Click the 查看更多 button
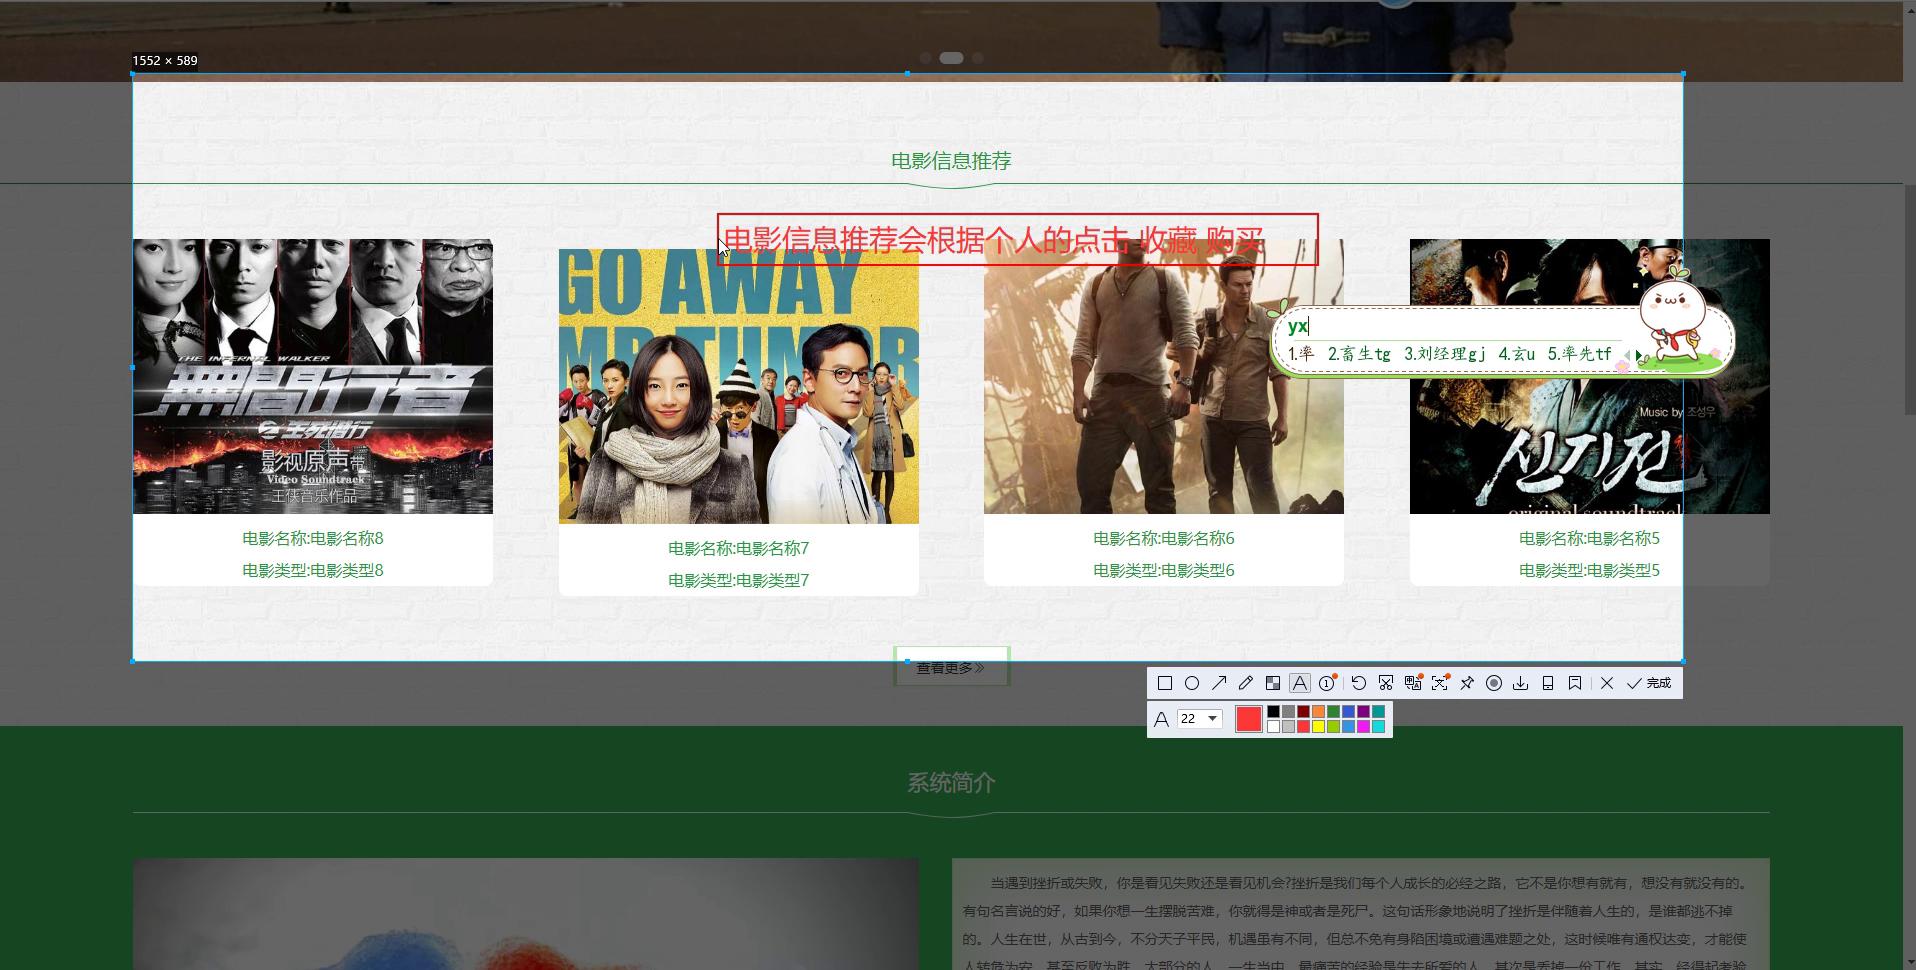 pyautogui.click(x=951, y=667)
